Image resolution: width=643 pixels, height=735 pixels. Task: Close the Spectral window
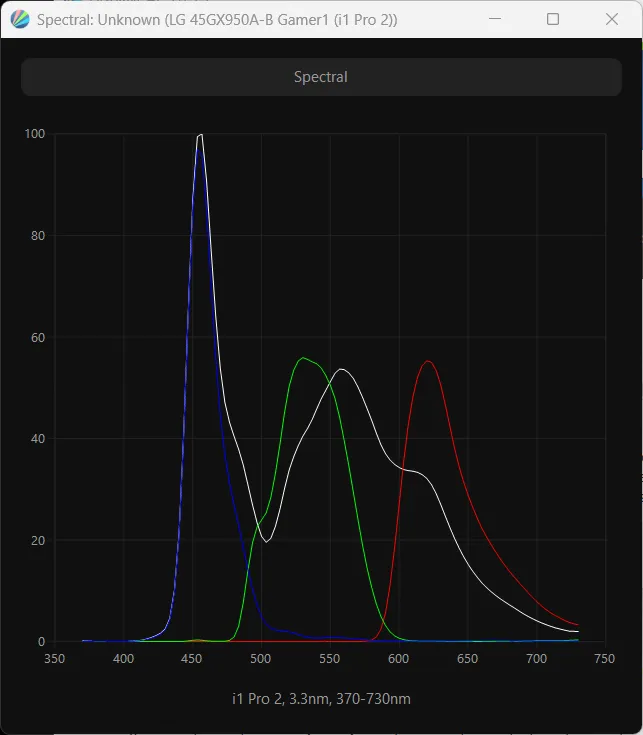point(612,19)
